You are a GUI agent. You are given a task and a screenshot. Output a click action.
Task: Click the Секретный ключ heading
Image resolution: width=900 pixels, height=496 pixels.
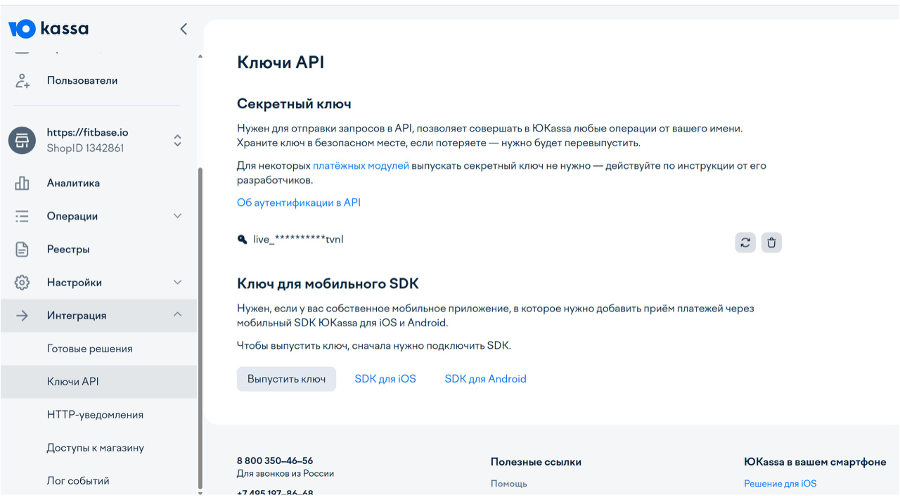(x=294, y=104)
